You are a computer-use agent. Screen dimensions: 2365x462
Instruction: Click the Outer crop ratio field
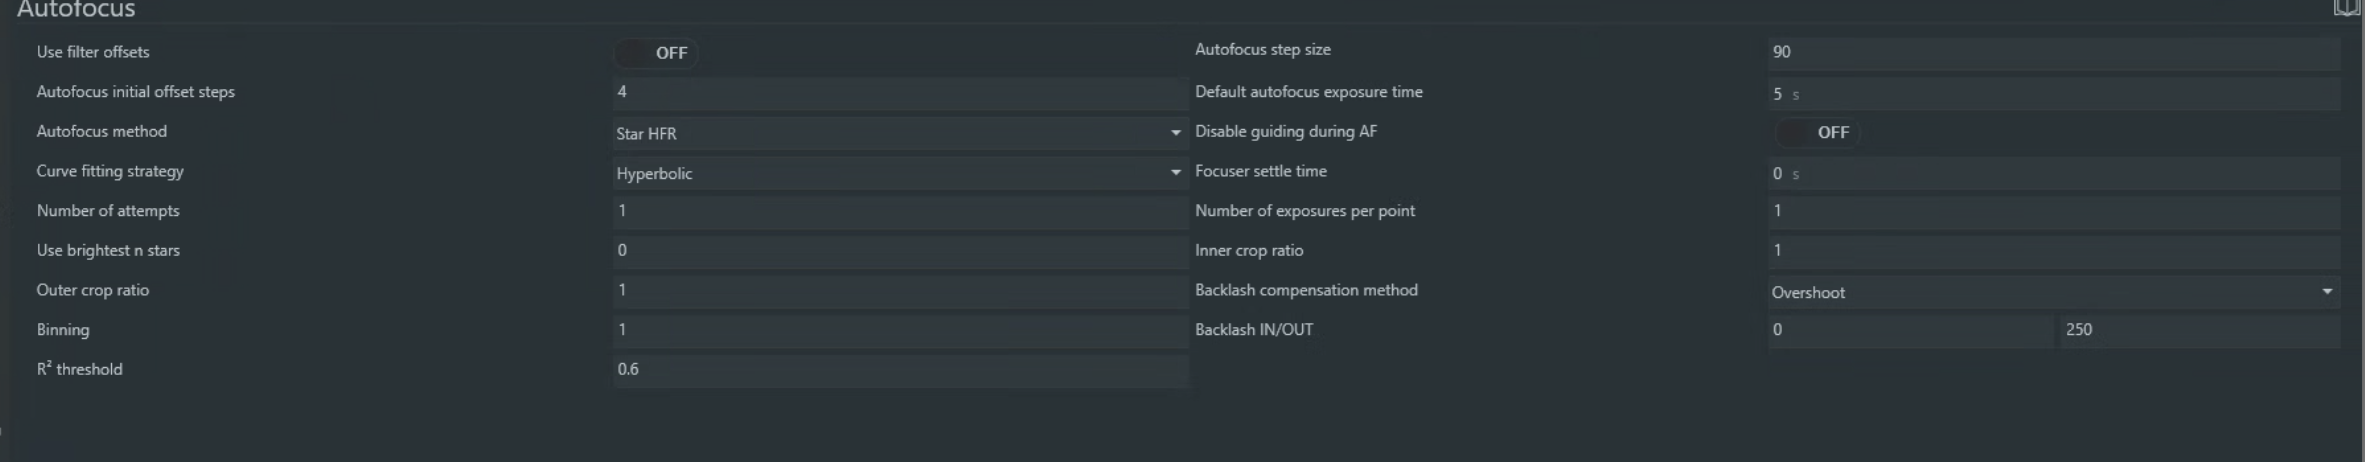pyautogui.click(x=897, y=290)
